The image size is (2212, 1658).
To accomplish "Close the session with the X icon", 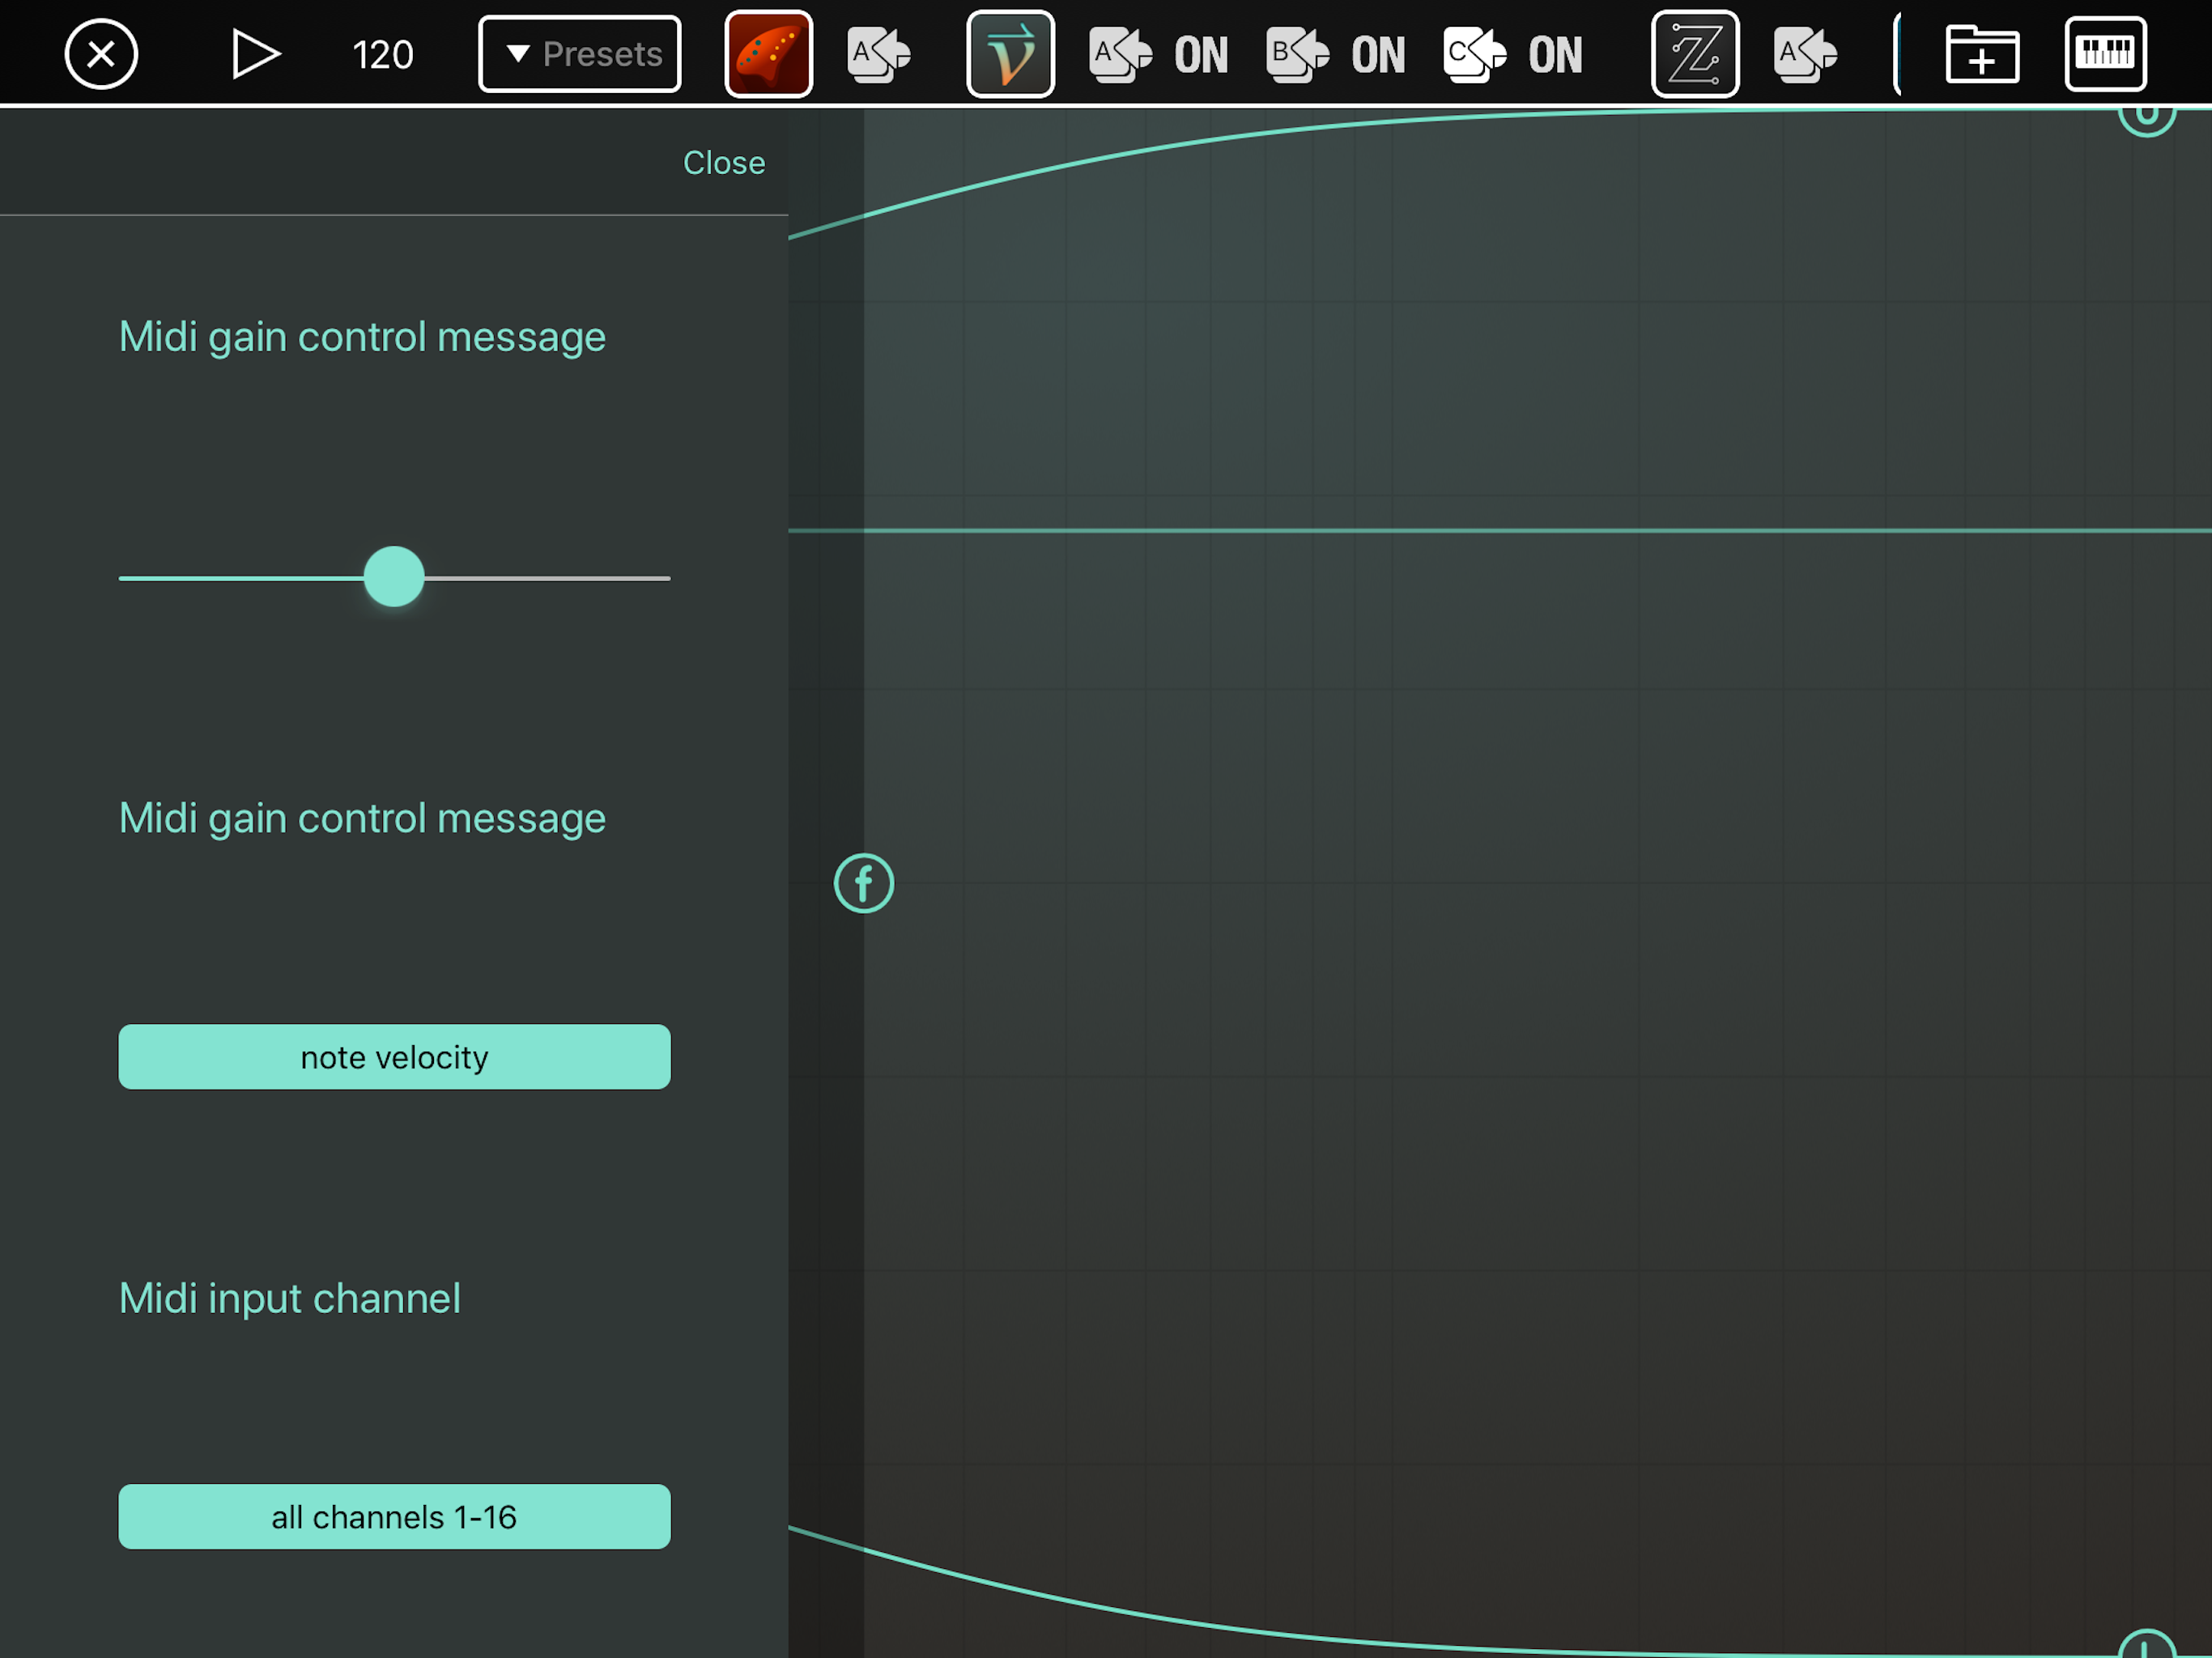I will click(x=101, y=54).
